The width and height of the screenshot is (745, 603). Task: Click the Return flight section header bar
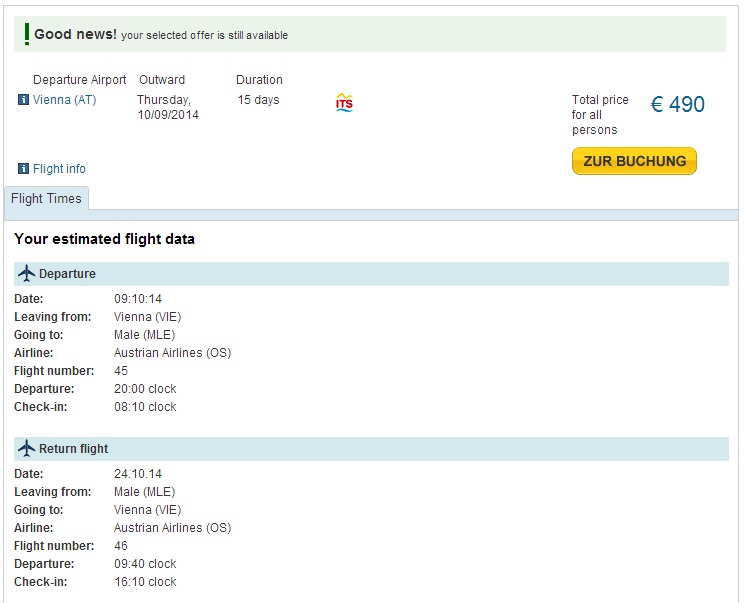pos(371,449)
